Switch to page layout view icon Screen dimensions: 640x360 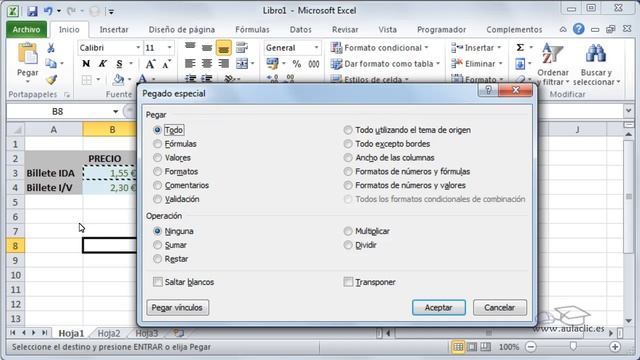472,347
